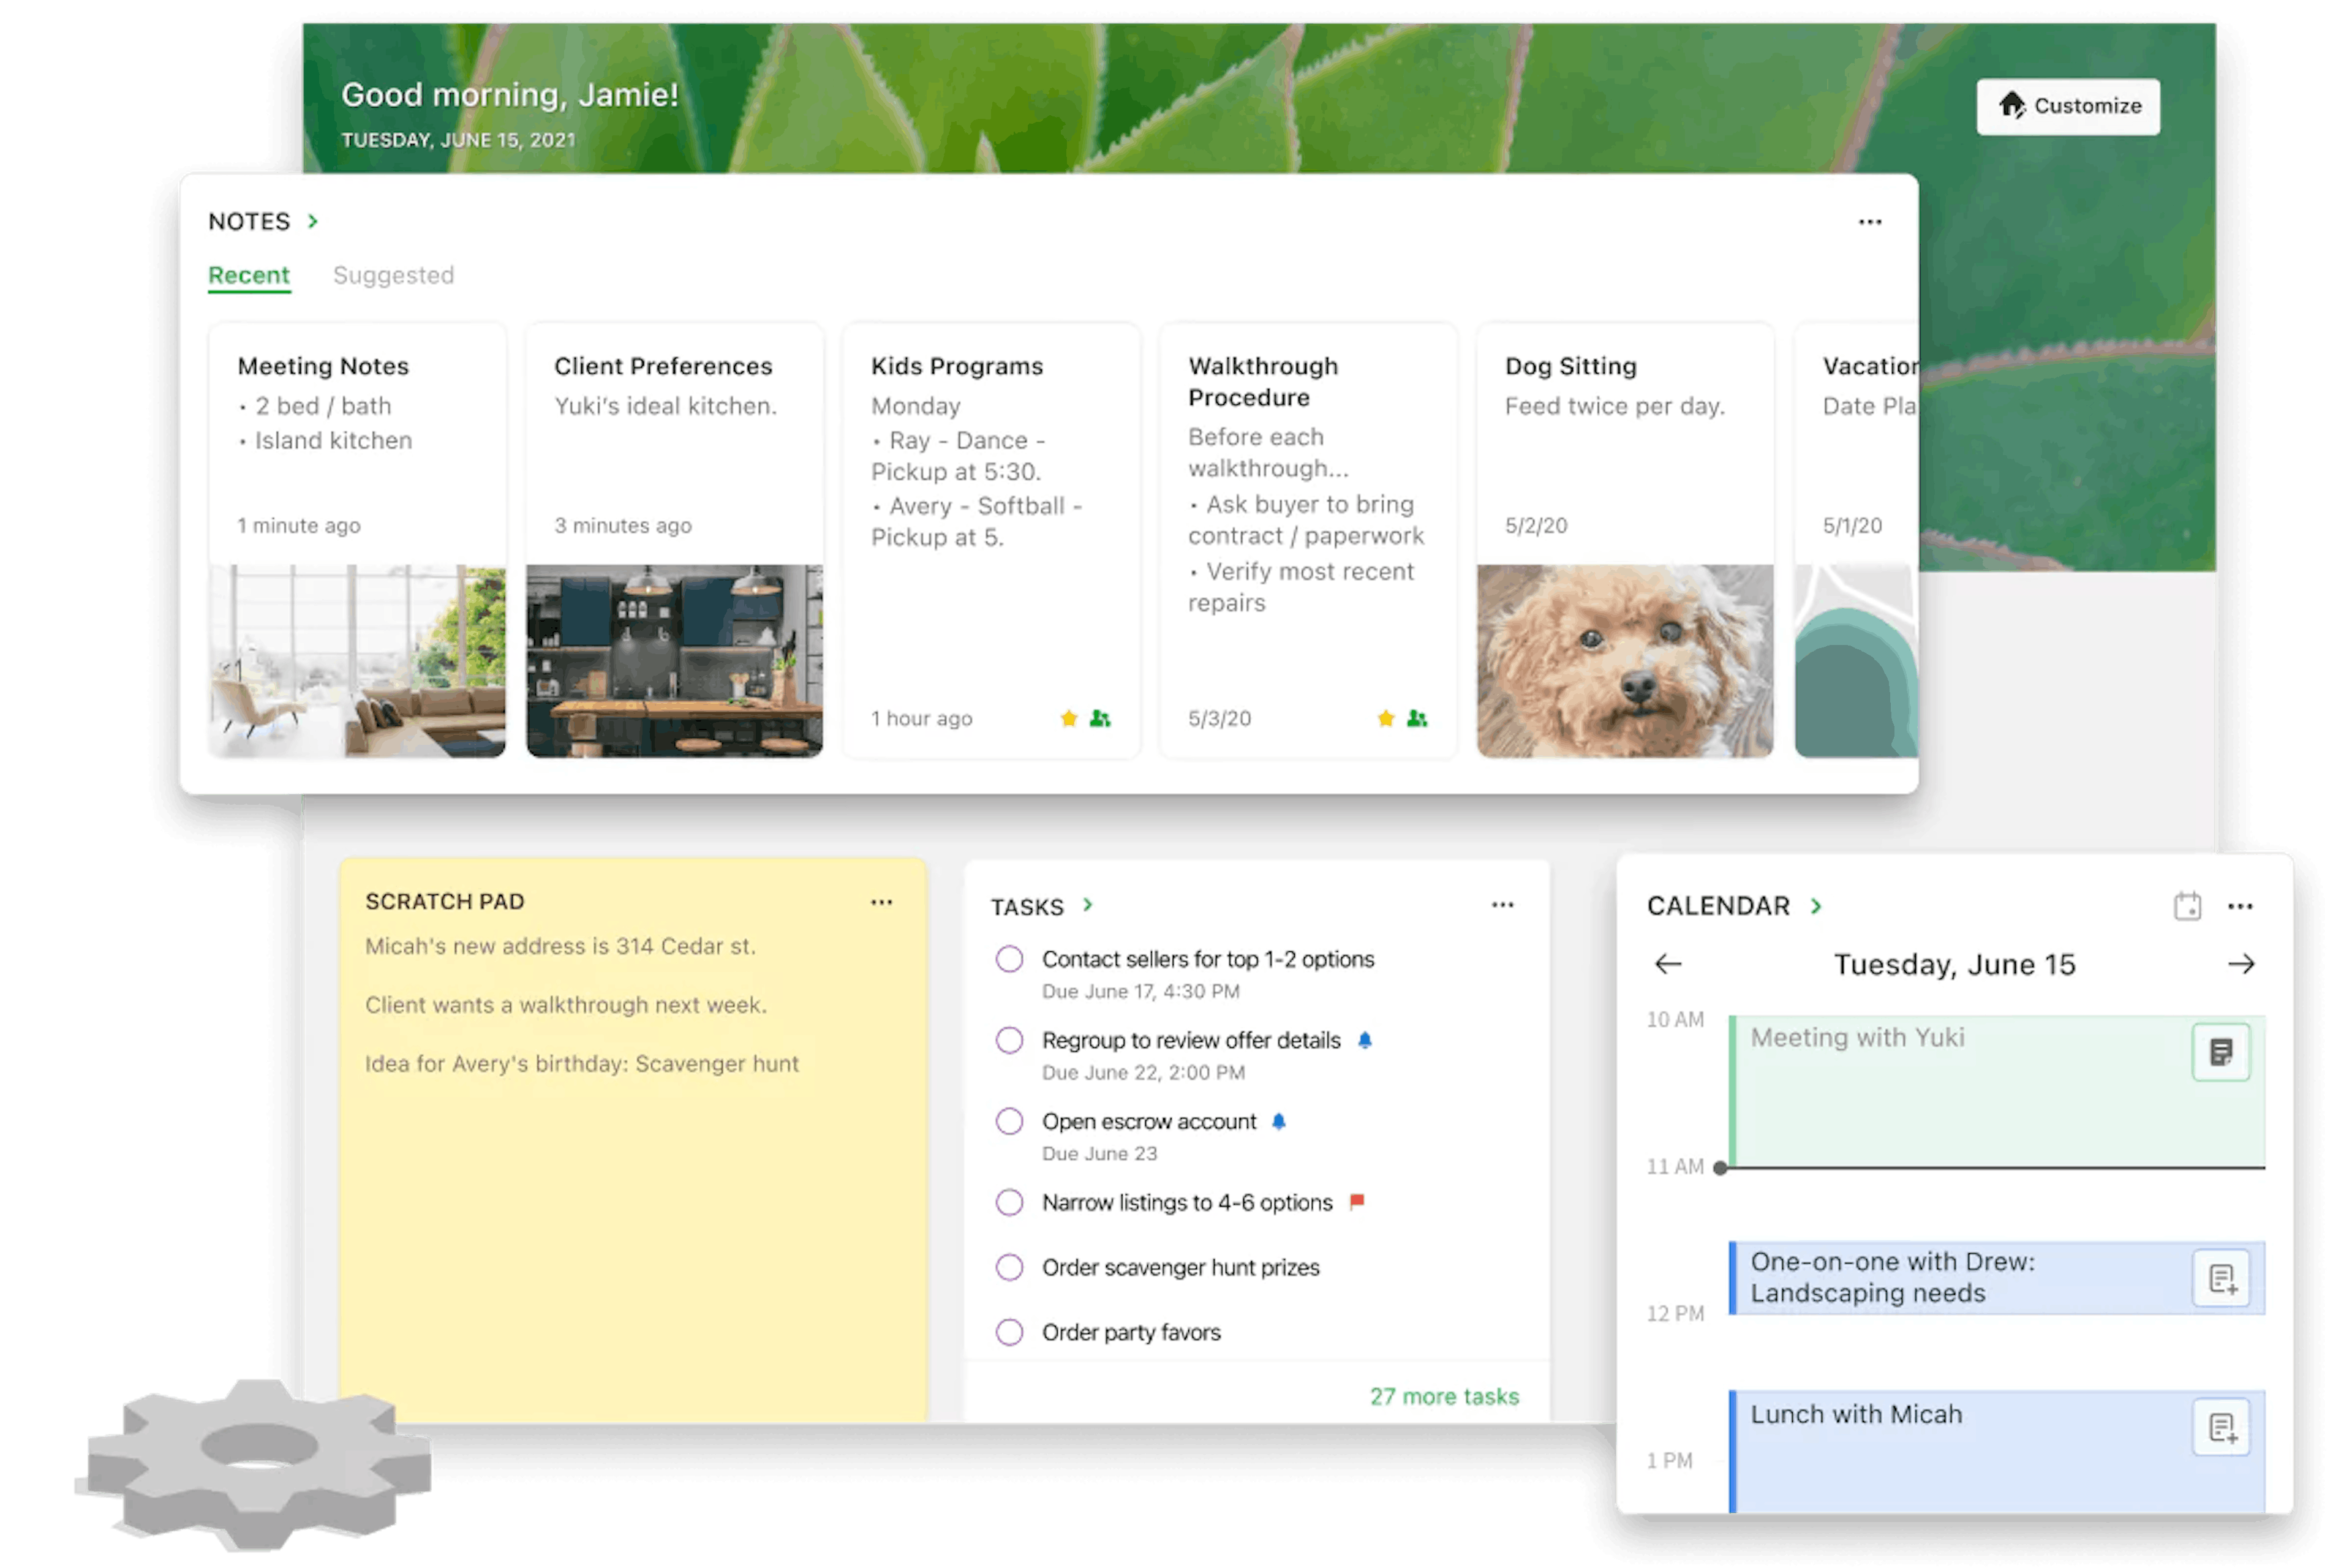This screenshot has height=1568, width=2352.
Task: Open the 27 more tasks link
Action: 1444,1396
